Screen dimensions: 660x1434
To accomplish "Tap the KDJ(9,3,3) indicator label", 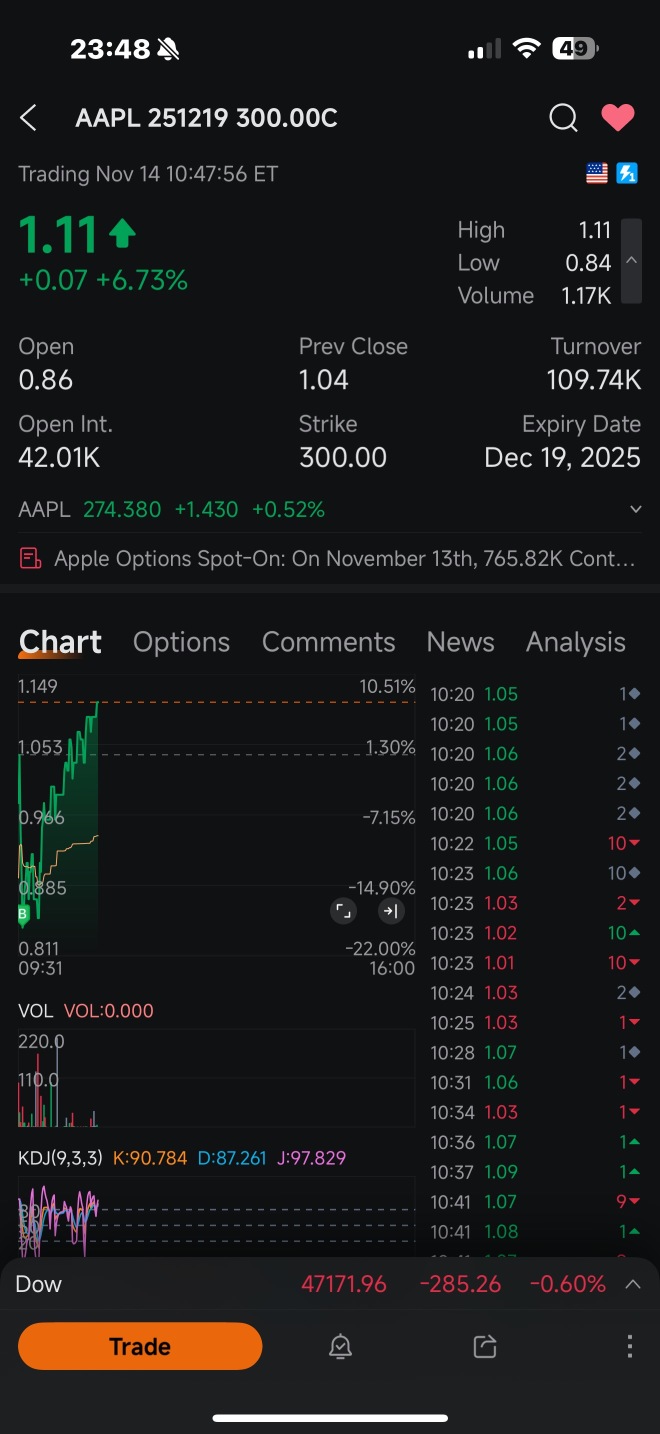I will [60, 1158].
